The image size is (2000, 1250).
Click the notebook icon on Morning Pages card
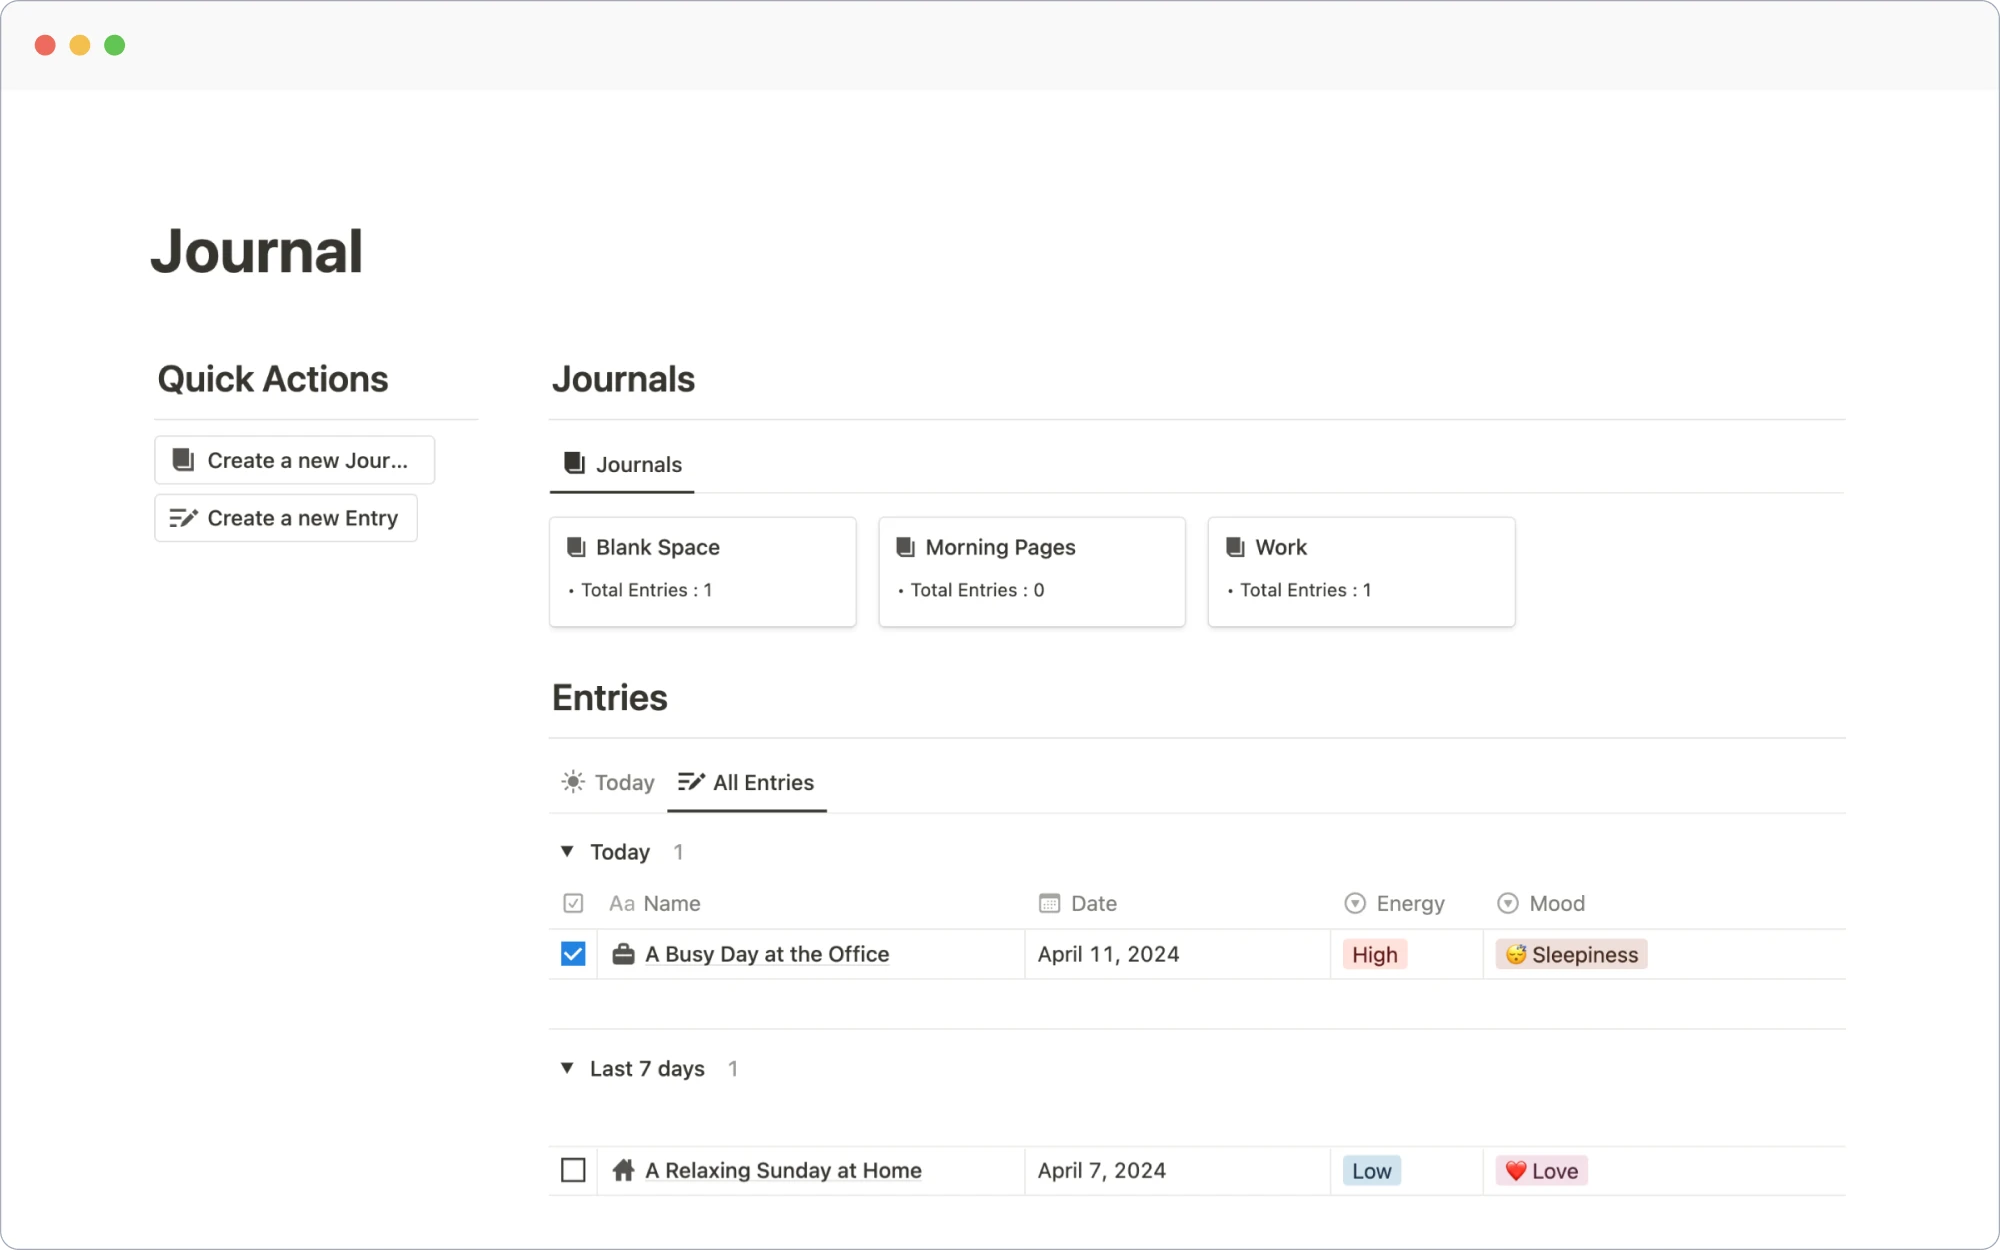tap(905, 547)
